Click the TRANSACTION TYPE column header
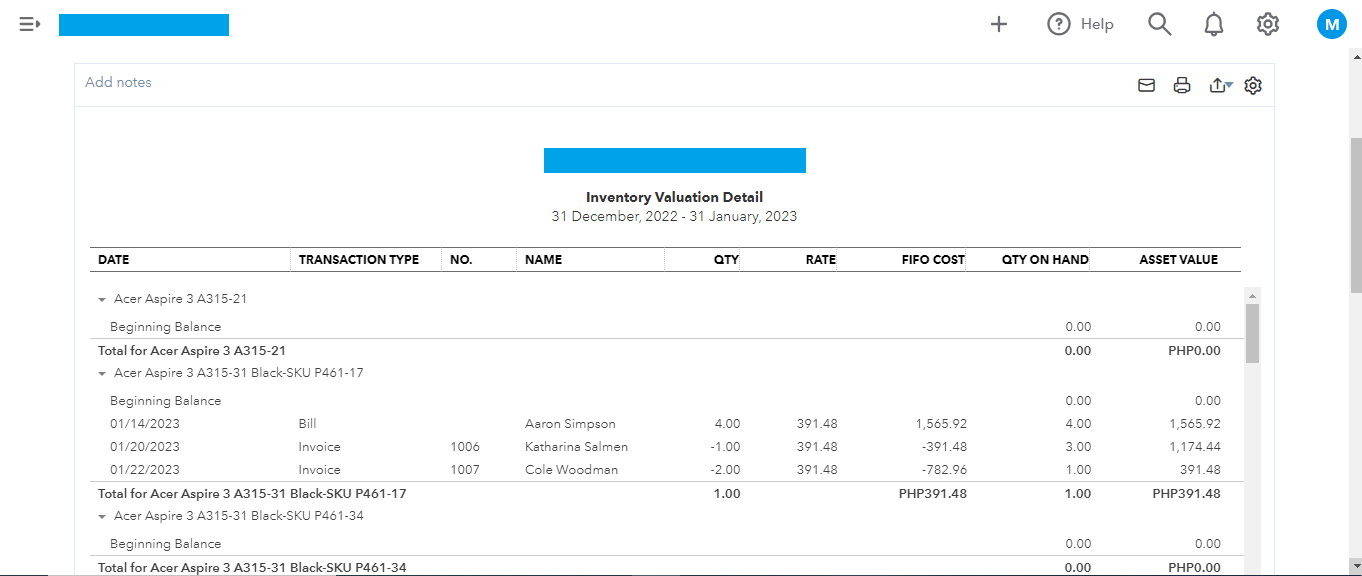 tap(359, 260)
